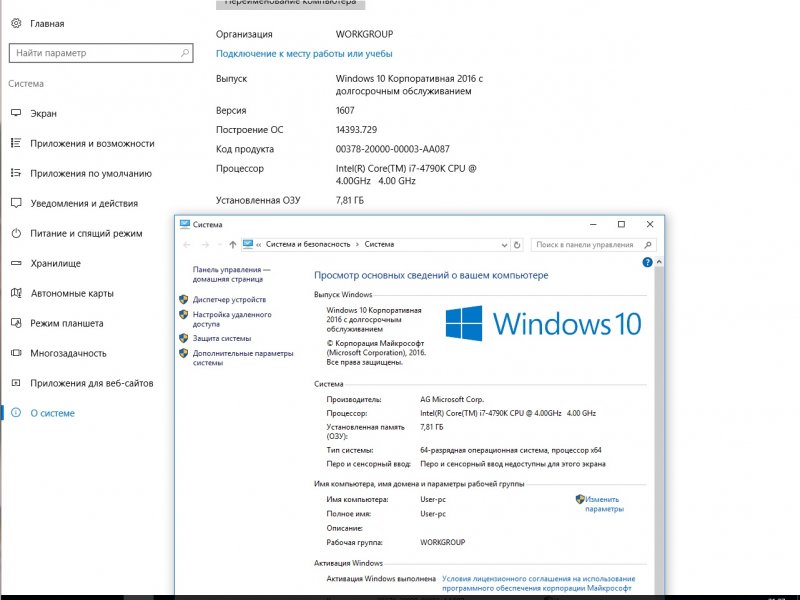Go up one level with the up arrow
Viewport: 800px width, 600px height.
coord(233,245)
